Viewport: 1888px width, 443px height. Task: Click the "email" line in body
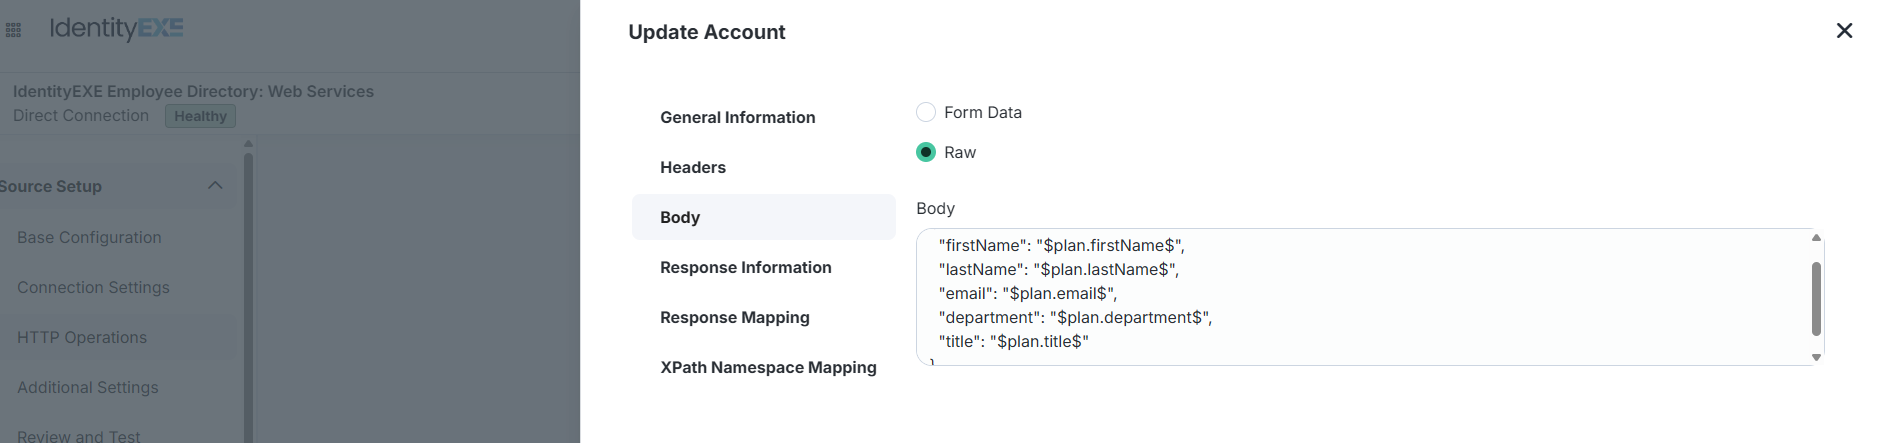click(1028, 293)
